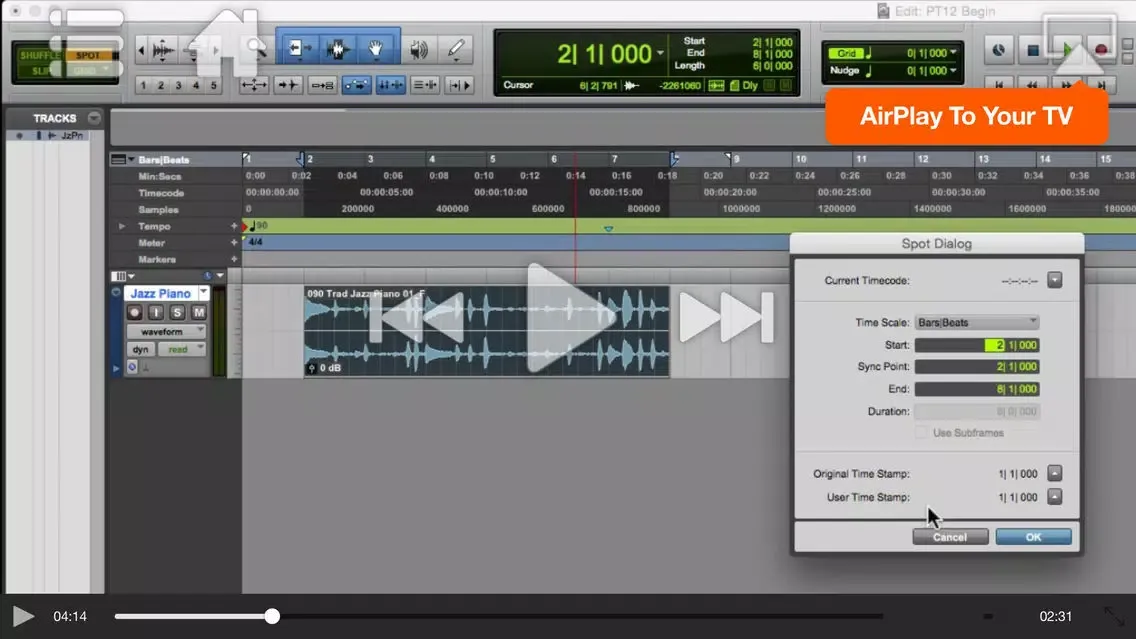The image size is (1136, 639).
Task: Click the track view columns icon
Action: pyautogui.click(x=119, y=276)
